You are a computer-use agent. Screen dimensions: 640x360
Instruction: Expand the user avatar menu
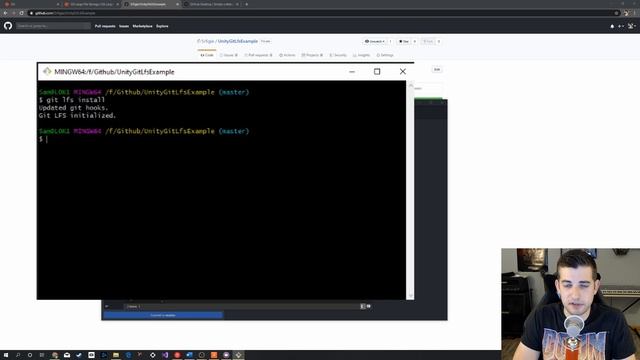point(631,26)
